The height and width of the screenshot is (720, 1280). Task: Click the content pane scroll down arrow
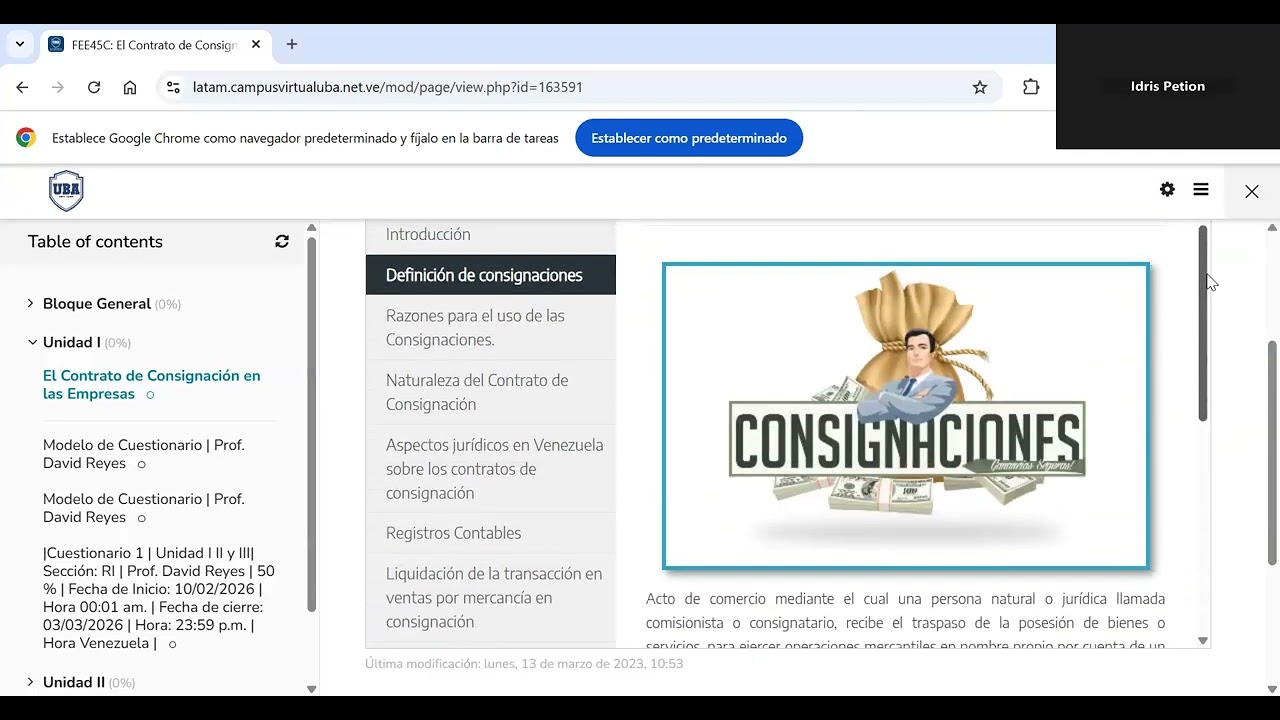[1203, 641]
